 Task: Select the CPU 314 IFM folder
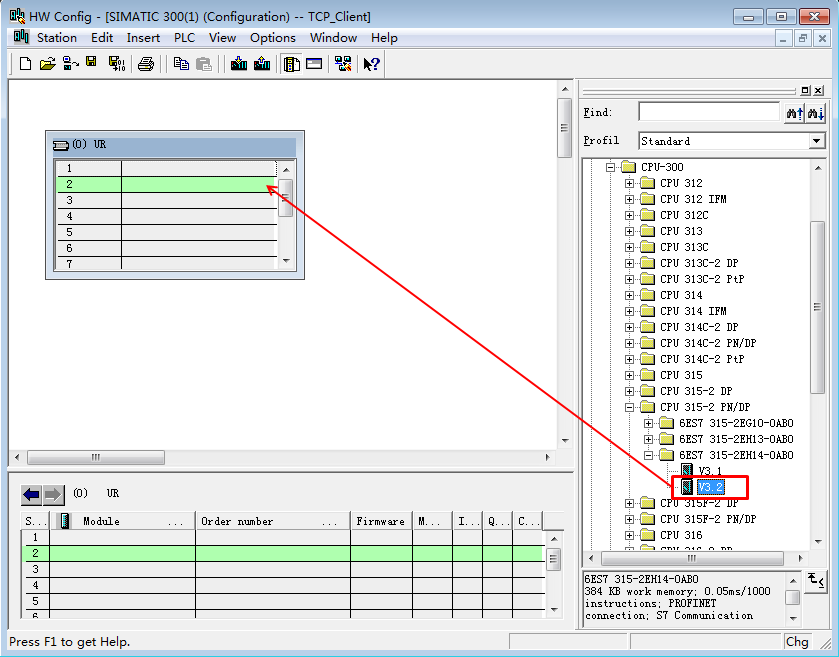tap(693, 311)
